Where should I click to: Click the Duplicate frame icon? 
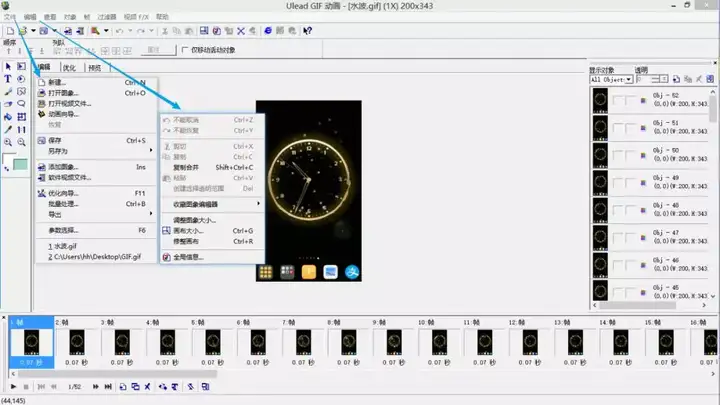click(x=135, y=387)
